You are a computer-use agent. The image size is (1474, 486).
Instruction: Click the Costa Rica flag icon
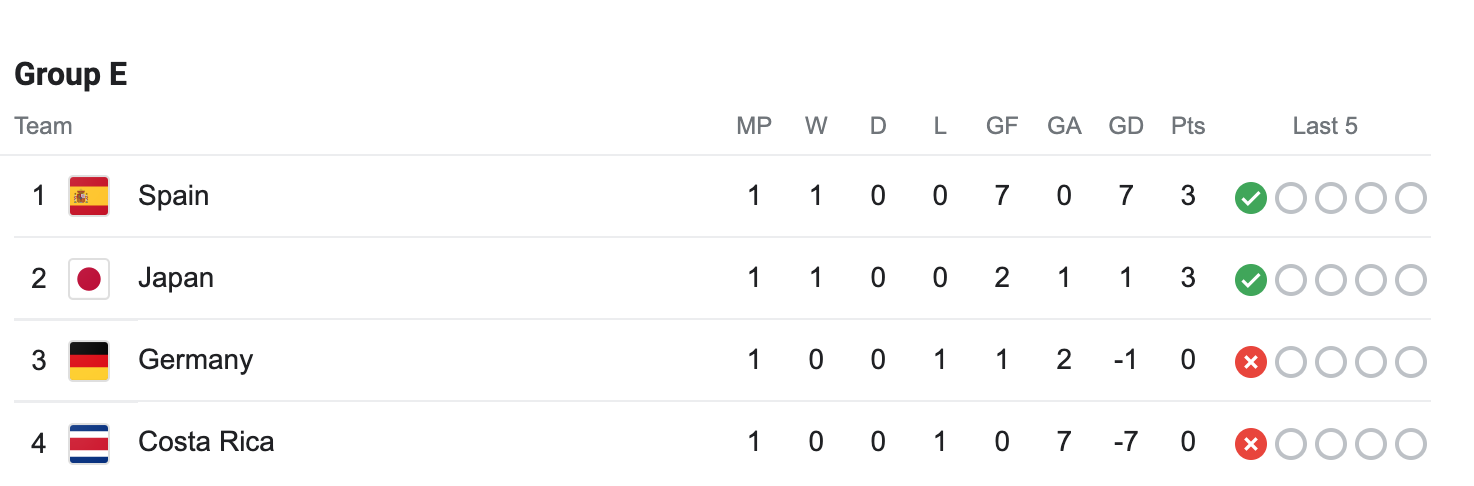[x=89, y=442]
